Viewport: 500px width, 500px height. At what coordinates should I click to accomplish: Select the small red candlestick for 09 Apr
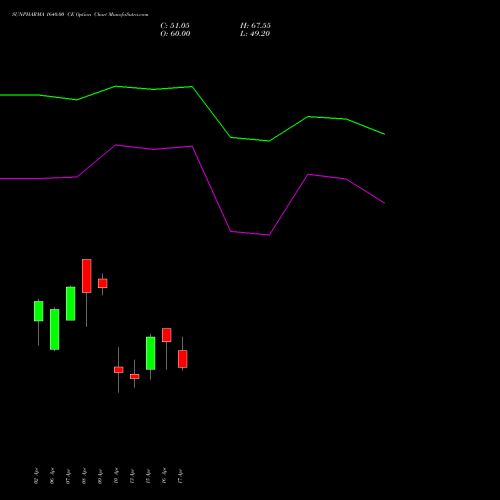pyautogui.click(x=103, y=283)
